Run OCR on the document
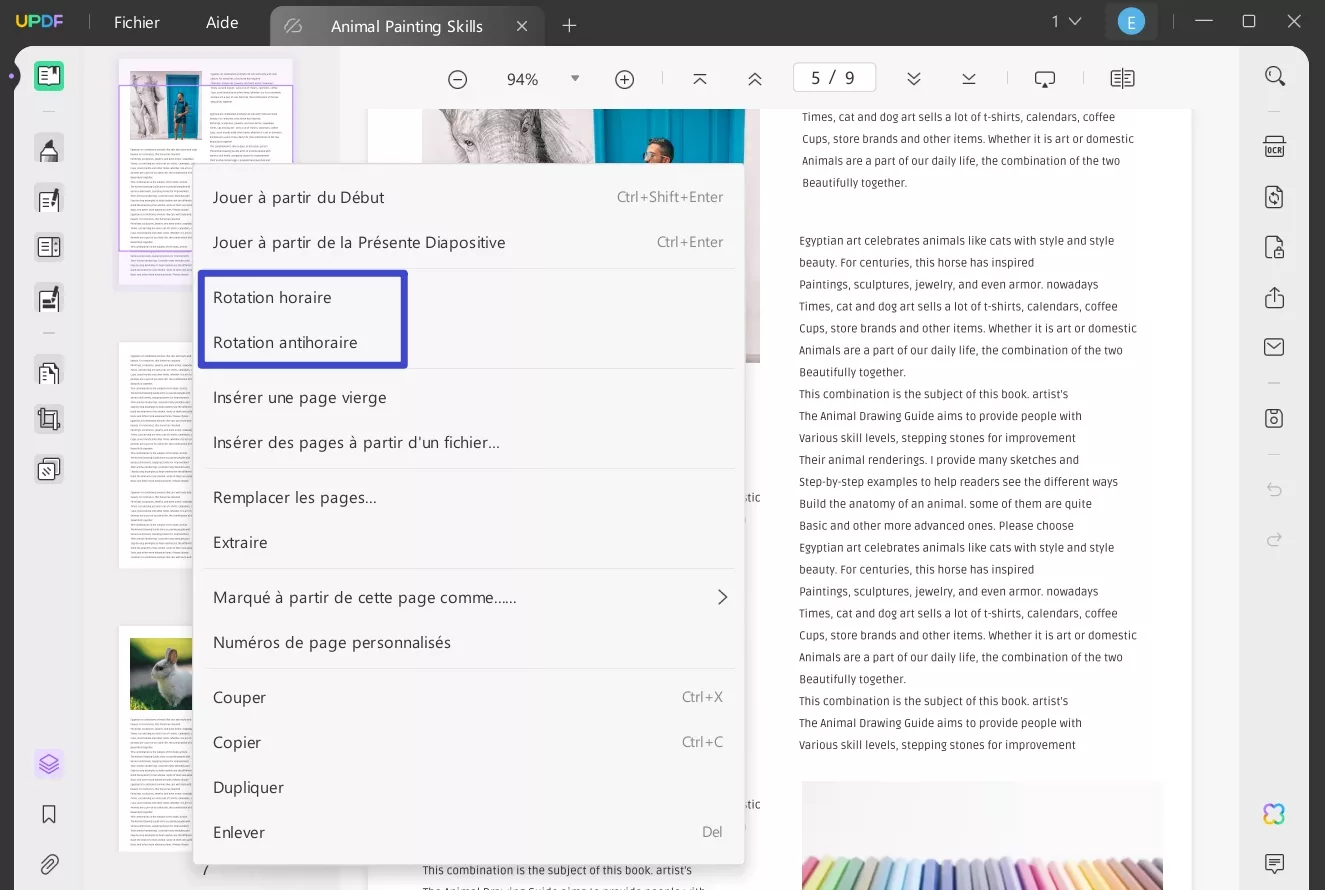 click(1273, 147)
